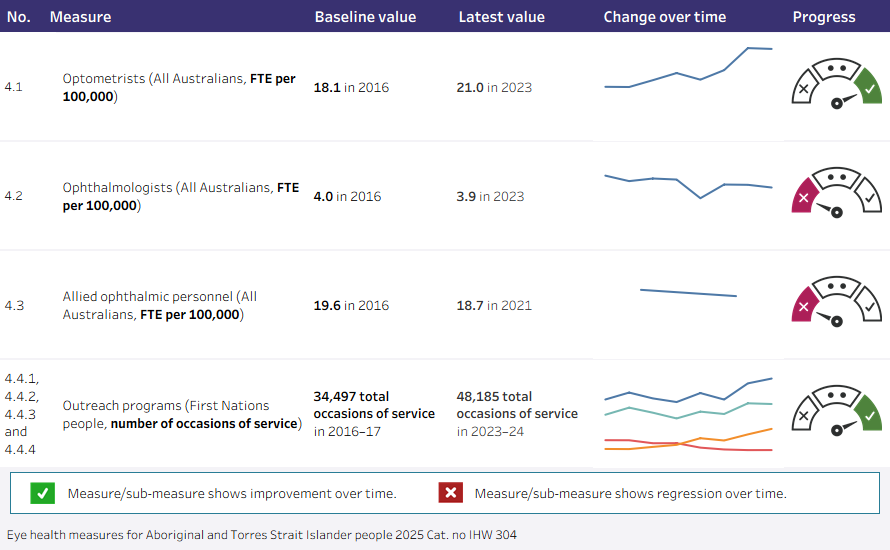Viewport: 890px width, 550px height.
Task: Click the Allied ophthalmic personnel gauge icon
Action: click(837, 301)
